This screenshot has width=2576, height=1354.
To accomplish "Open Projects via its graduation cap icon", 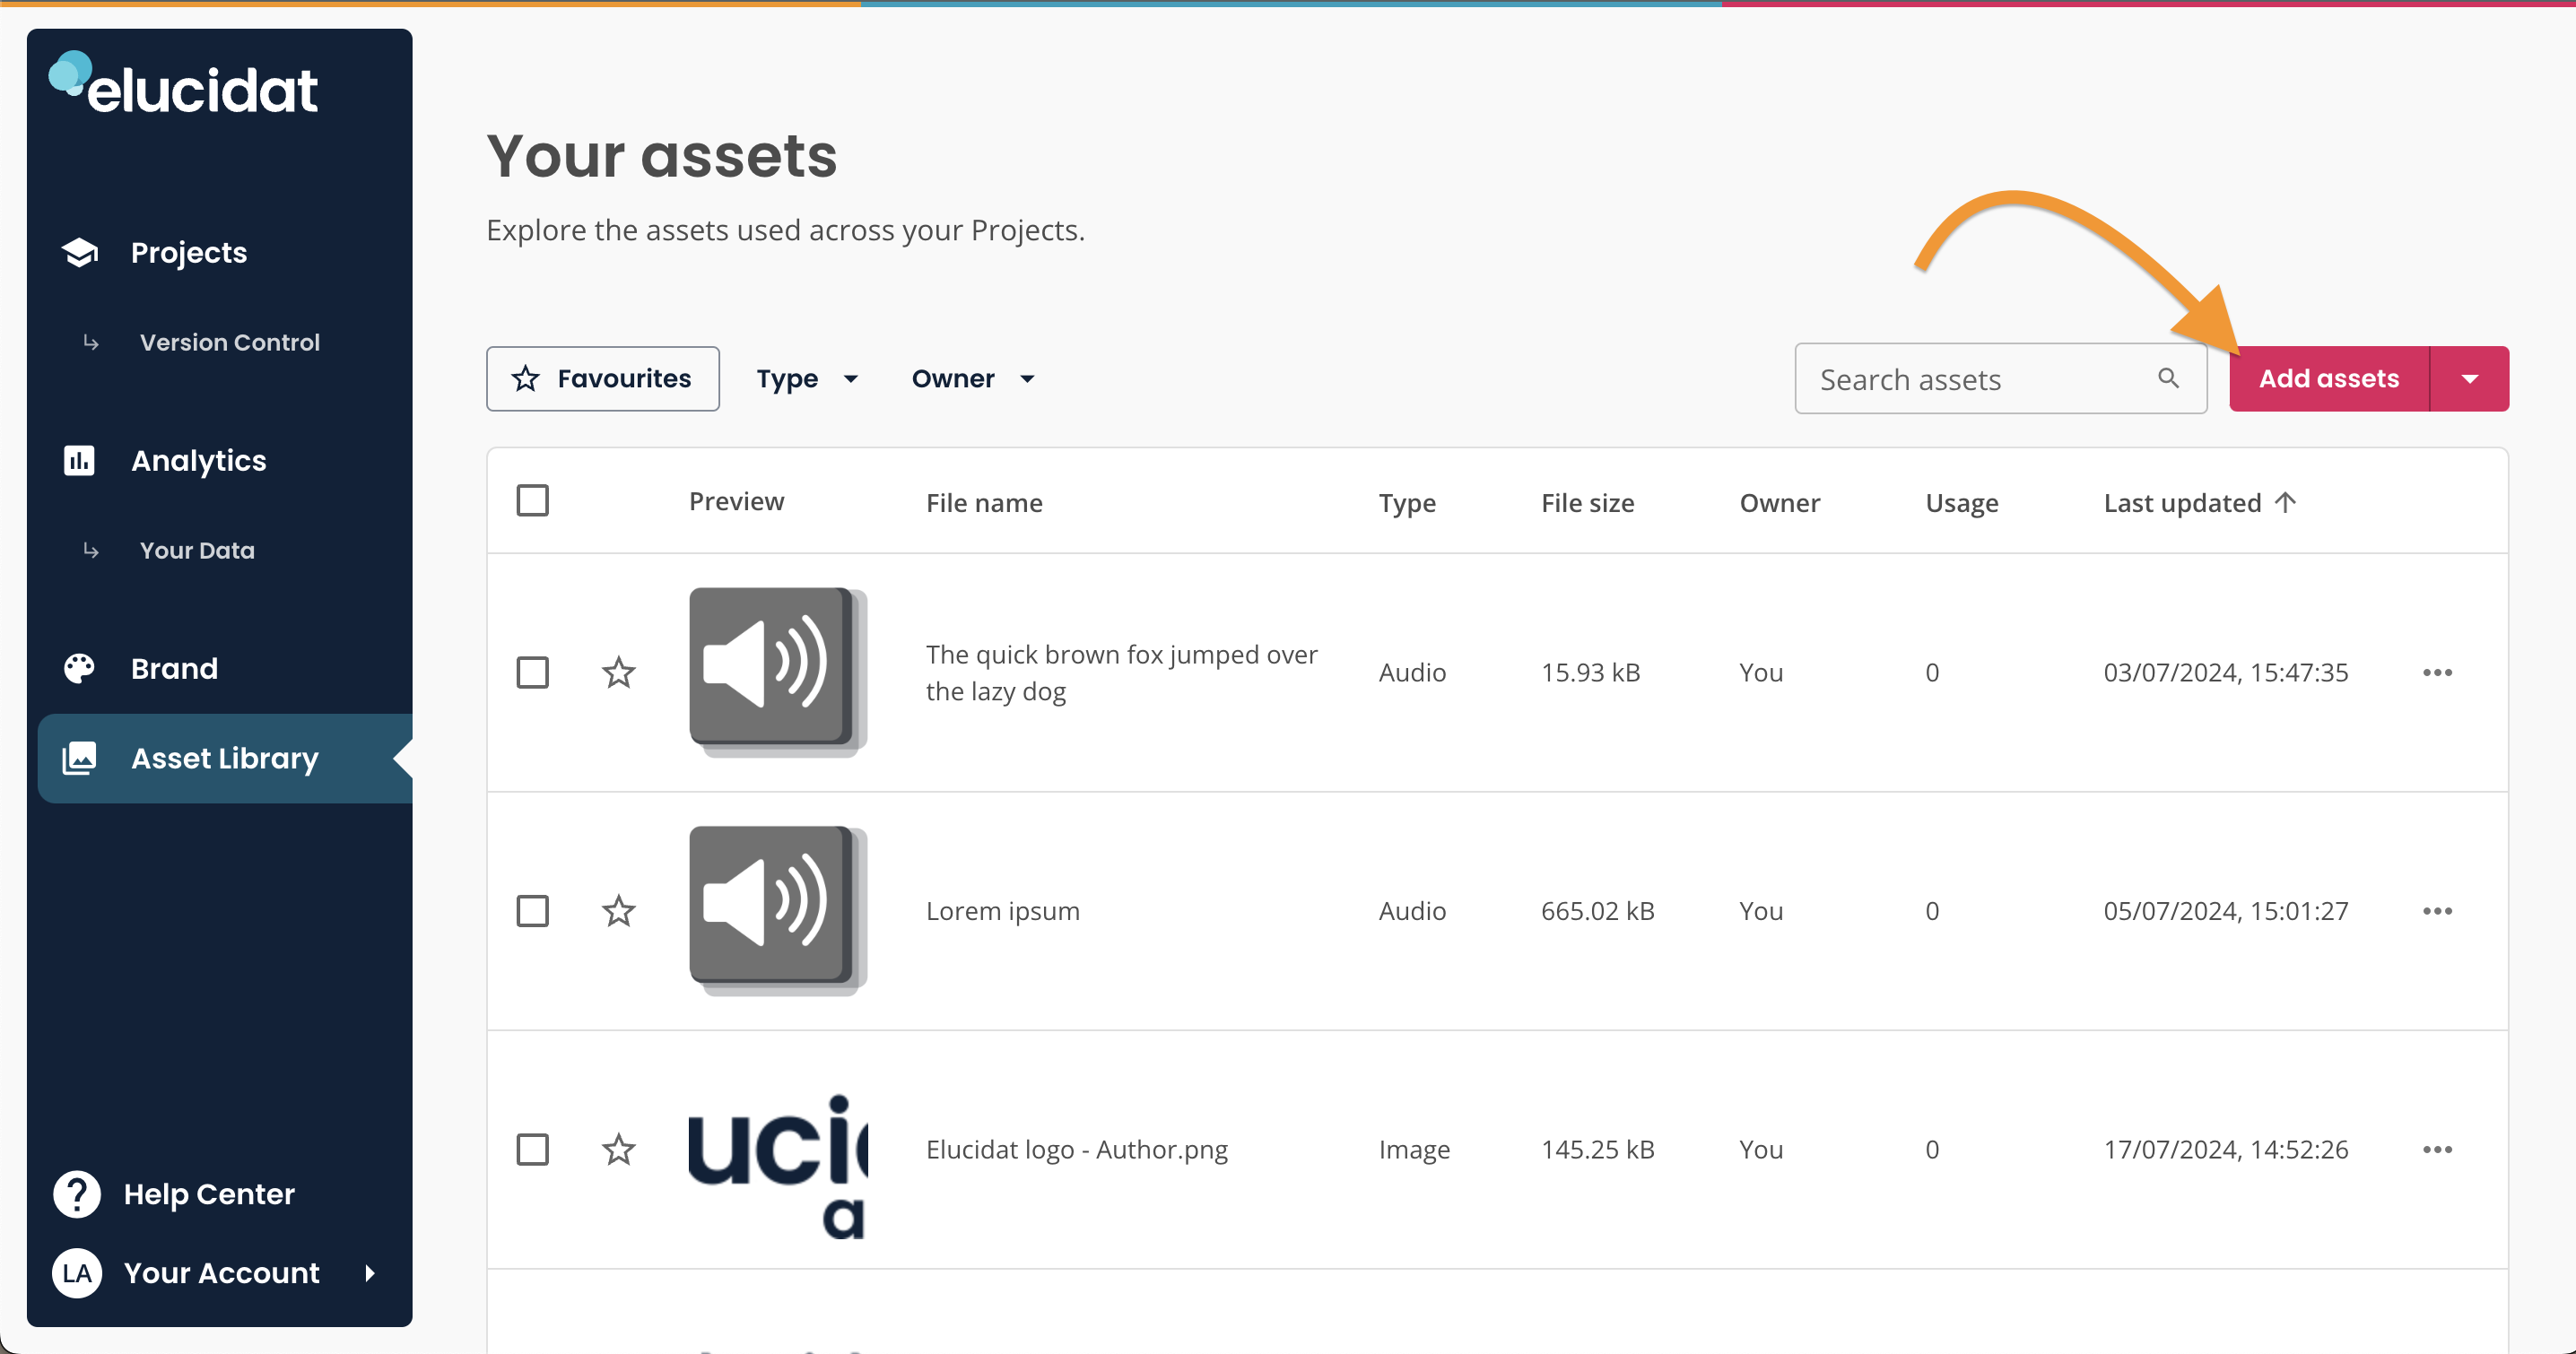I will 80,253.
